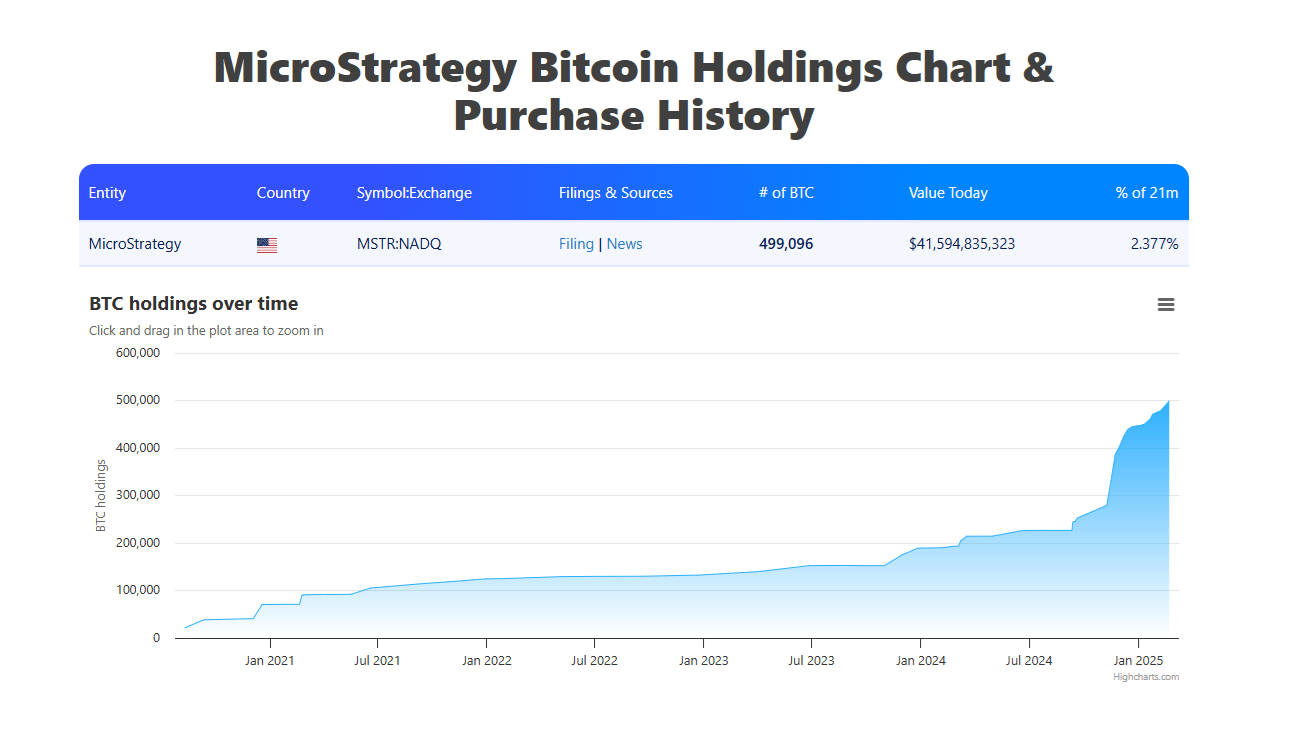1296x733 pixels.
Task: Click the % of 21m column header
Action: [1146, 192]
